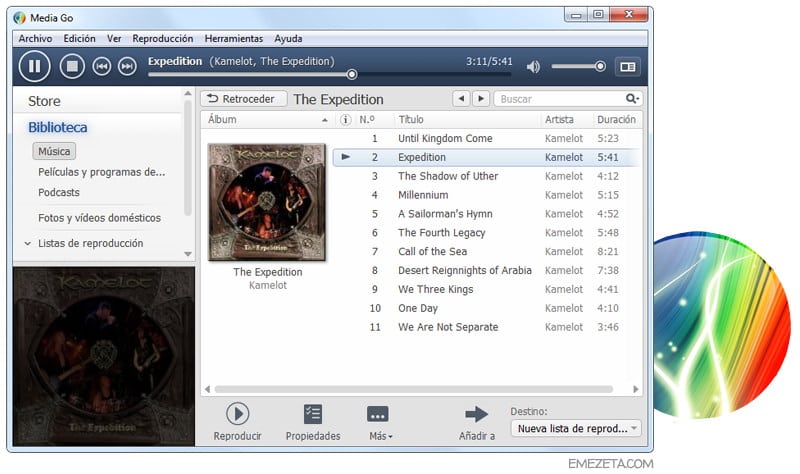Open Propiedades checklist icon
The width and height of the screenshot is (800, 474).
pyautogui.click(x=313, y=414)
